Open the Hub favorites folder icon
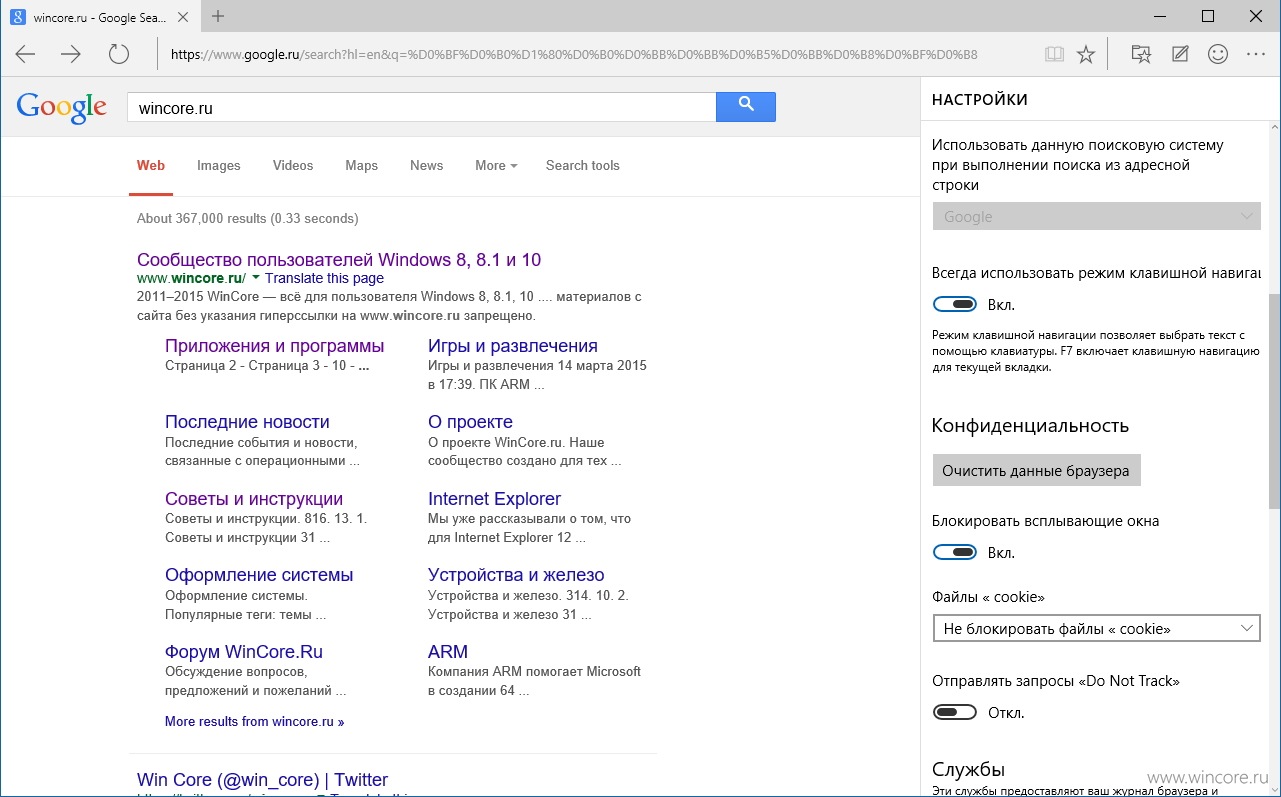Viewport: 1281px width, 797px height. [1141, 54]
